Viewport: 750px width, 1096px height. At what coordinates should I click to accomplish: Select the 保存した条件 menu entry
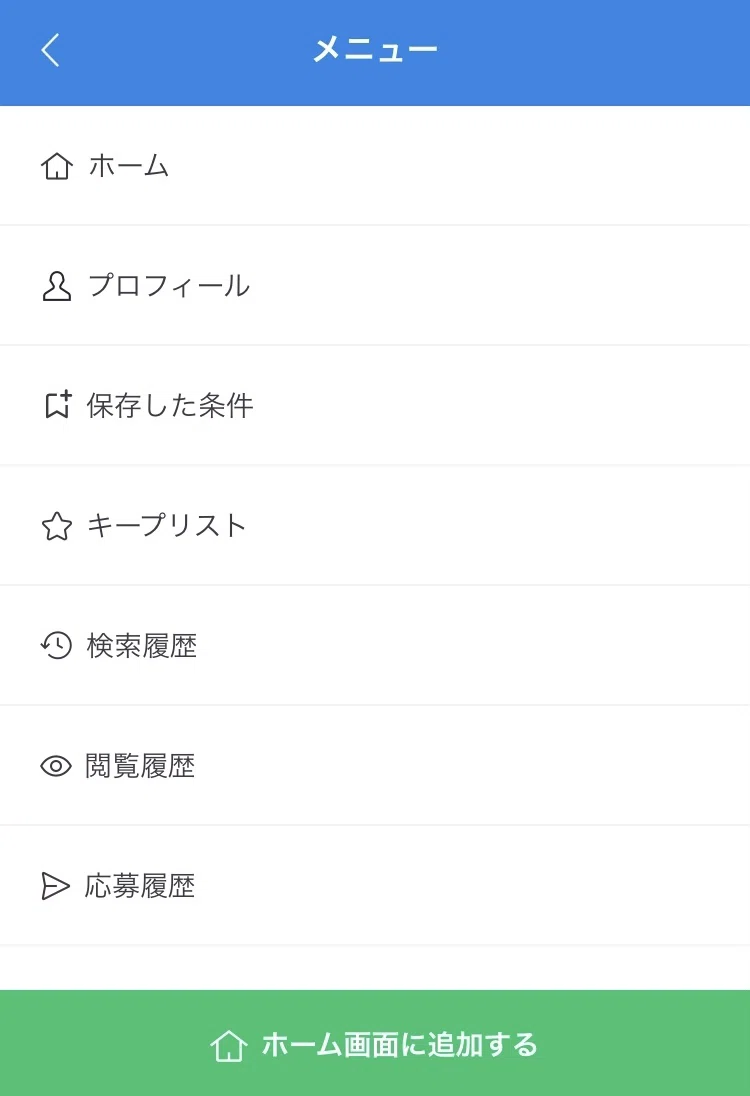[x=375, y=405]
